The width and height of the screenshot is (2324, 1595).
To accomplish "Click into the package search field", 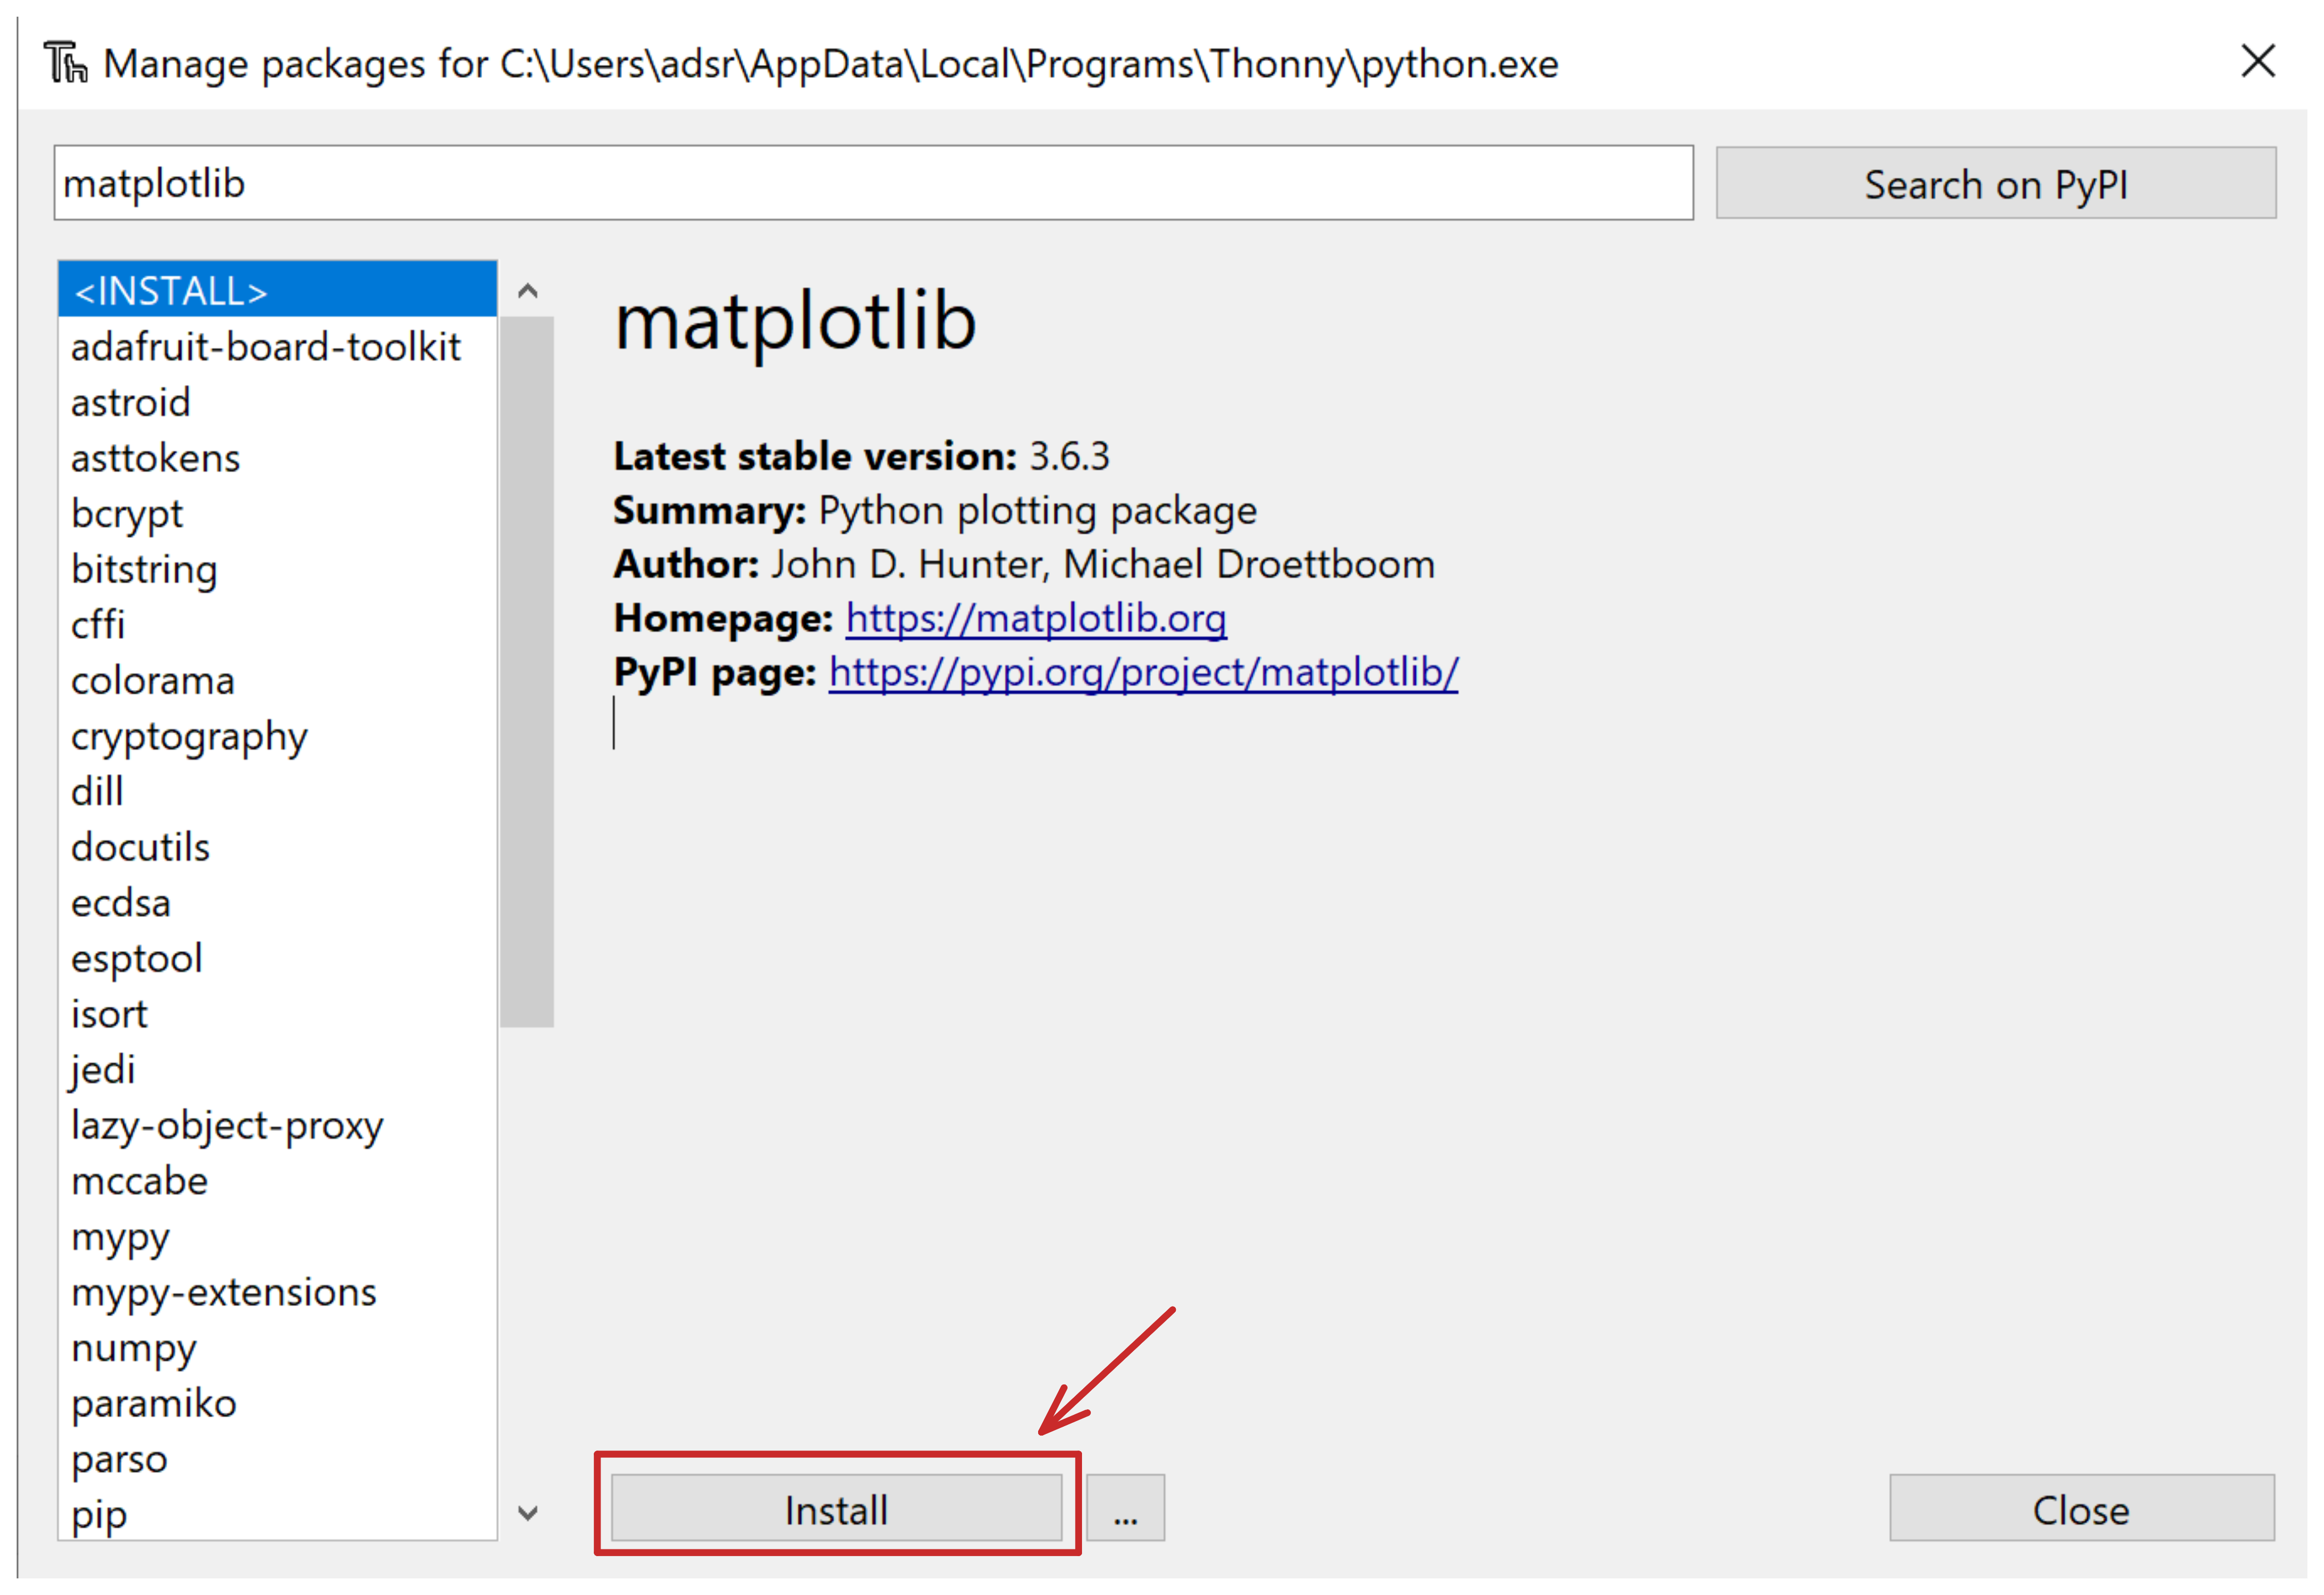I will click(873, 183).
